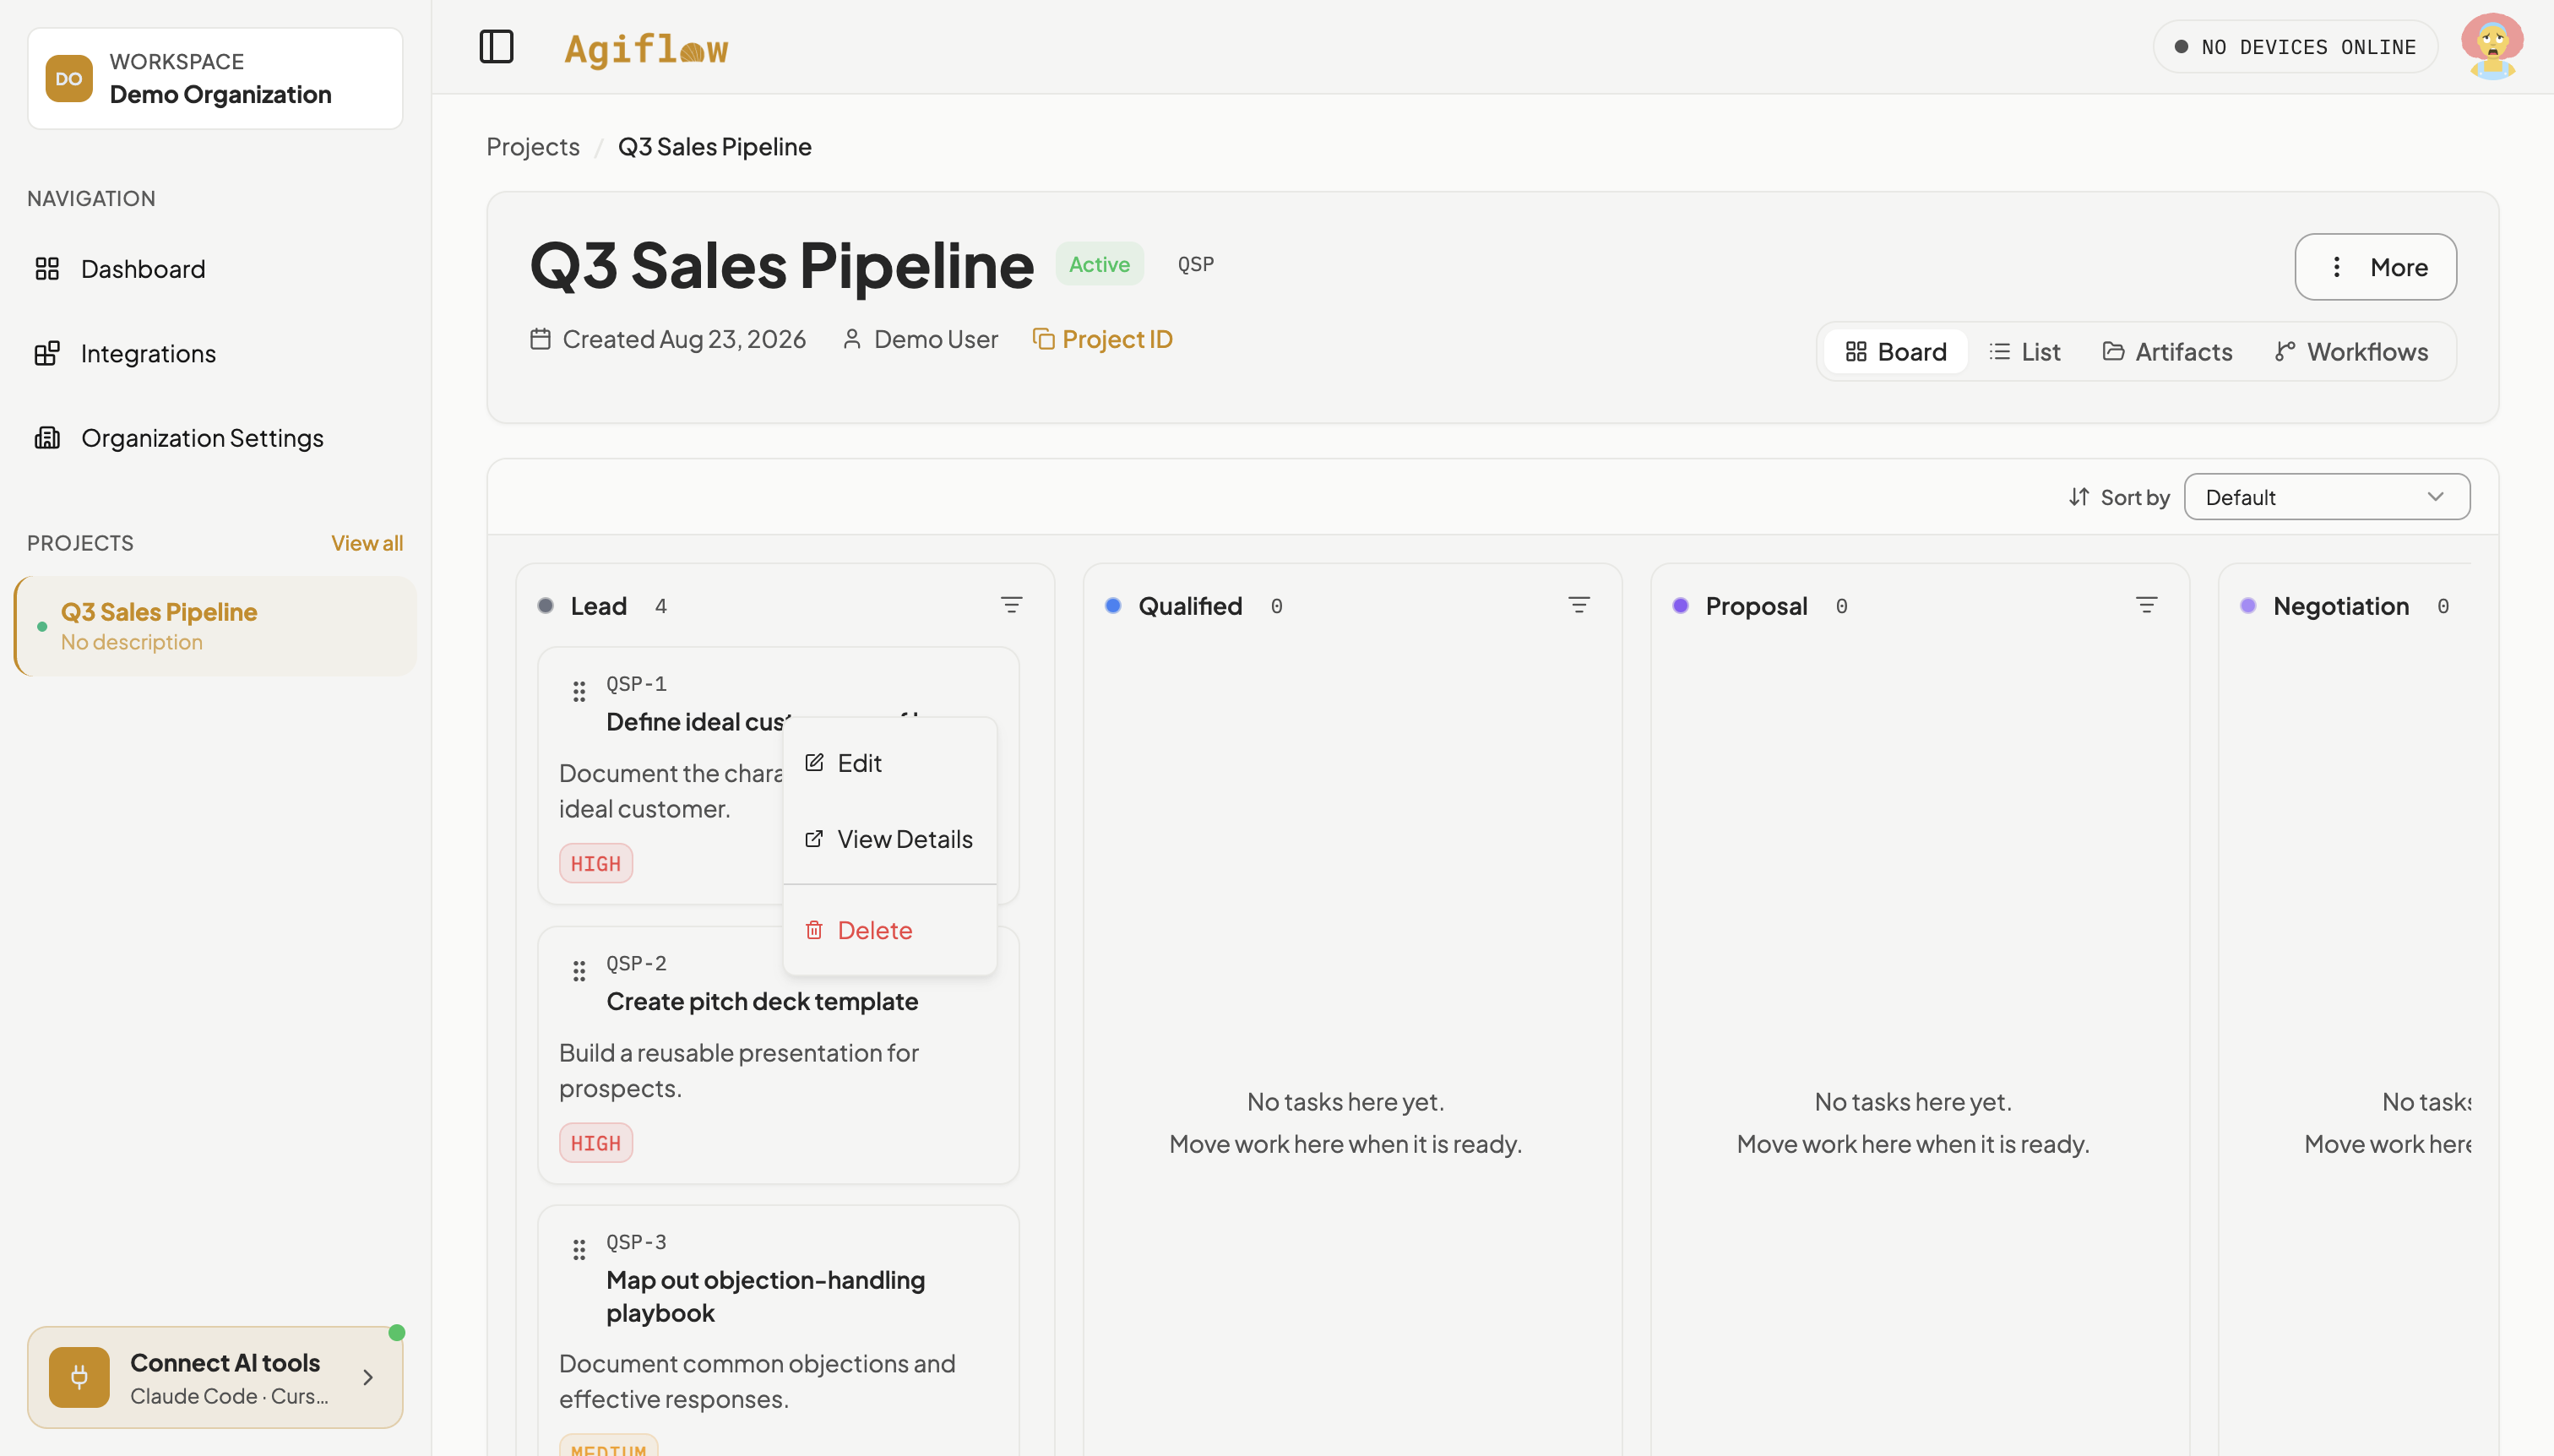The image size is (2554, 1456).
Task: Click the calendar icon beside Created date
Action: 540,339
